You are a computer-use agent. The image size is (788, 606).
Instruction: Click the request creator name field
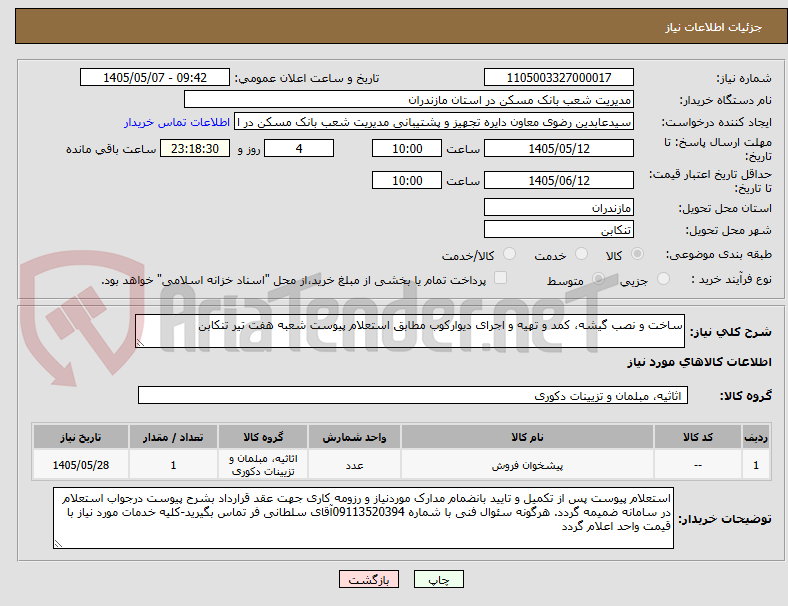click(x=434, y=122)
